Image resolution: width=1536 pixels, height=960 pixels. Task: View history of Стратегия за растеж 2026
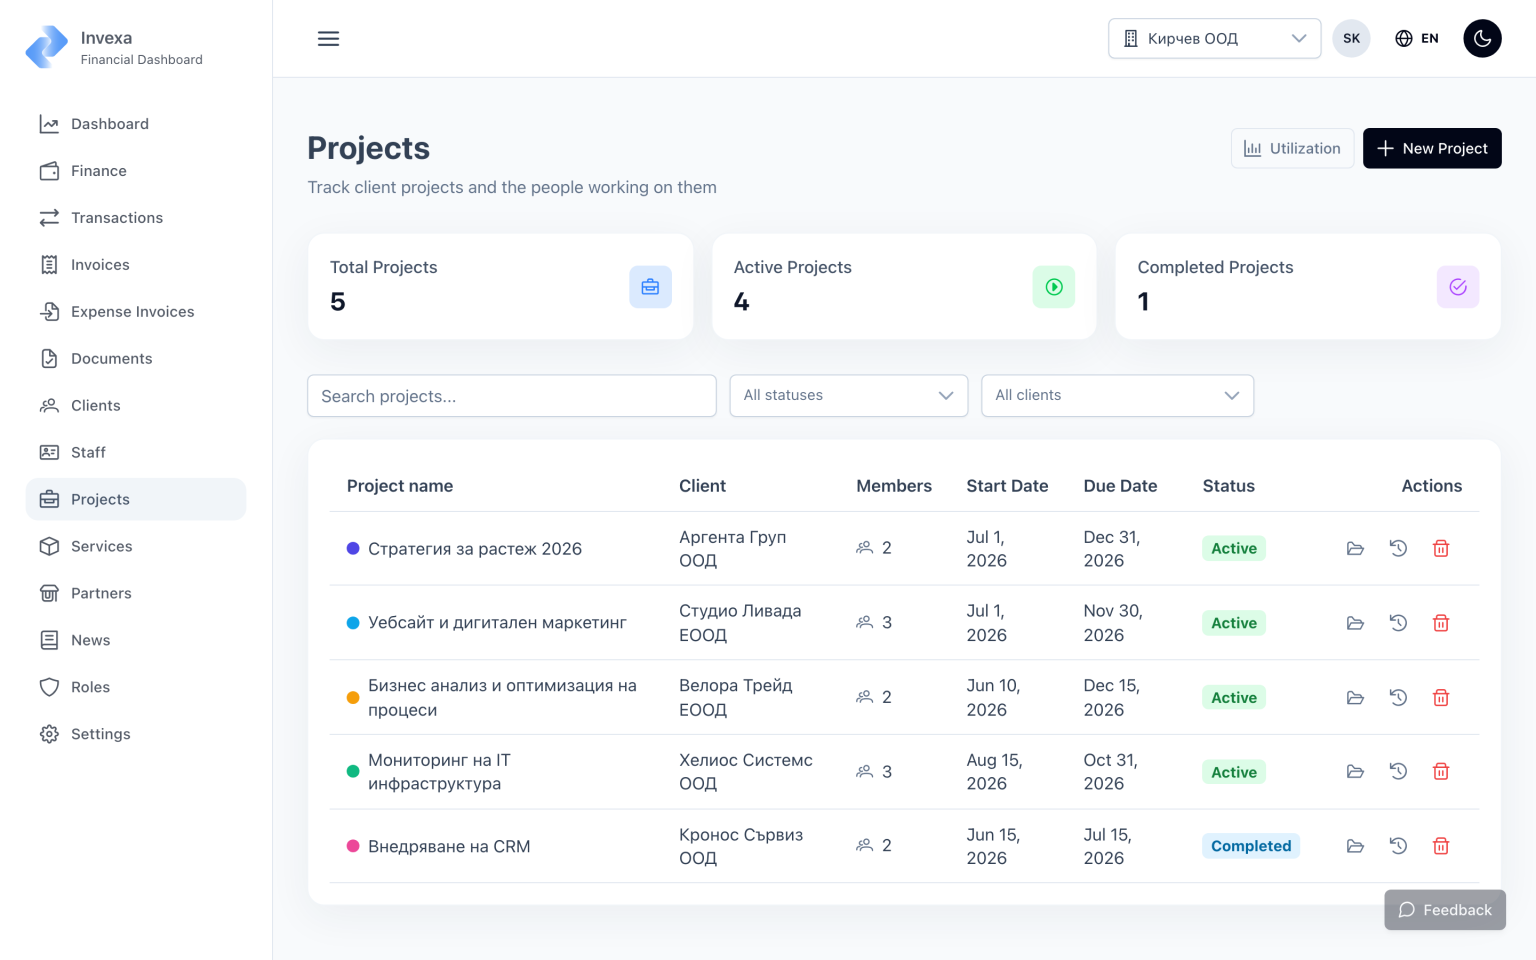1398,548
